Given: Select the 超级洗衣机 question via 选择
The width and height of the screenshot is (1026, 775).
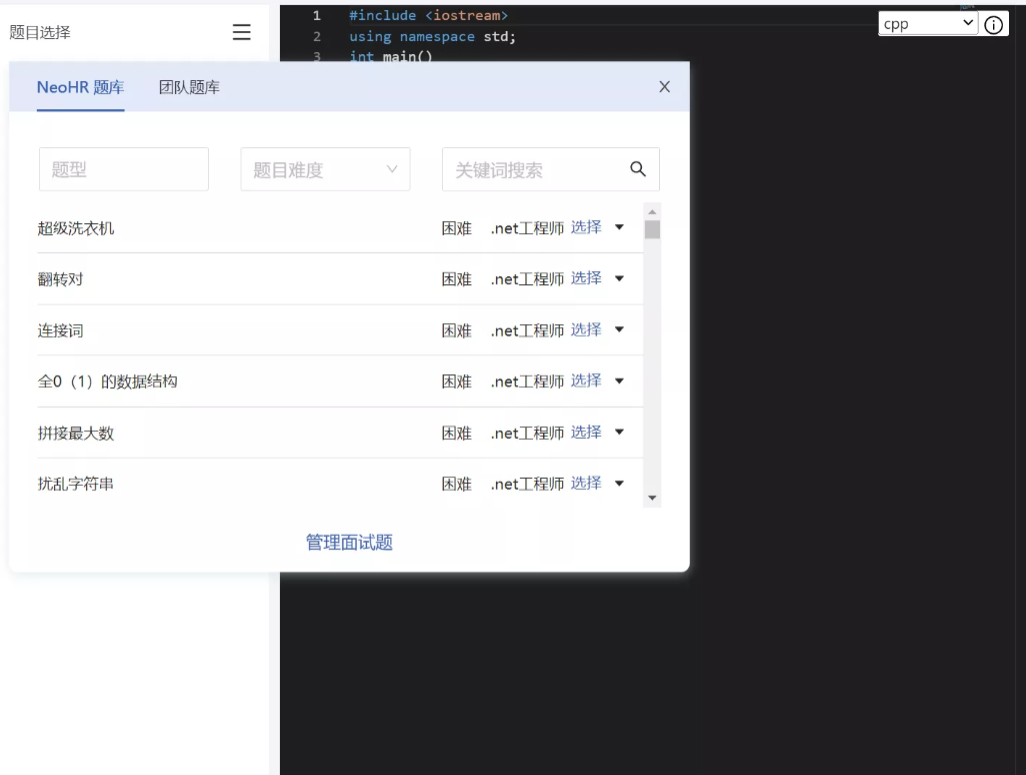Looking at the screenshot, I should (x=586, y=227).
